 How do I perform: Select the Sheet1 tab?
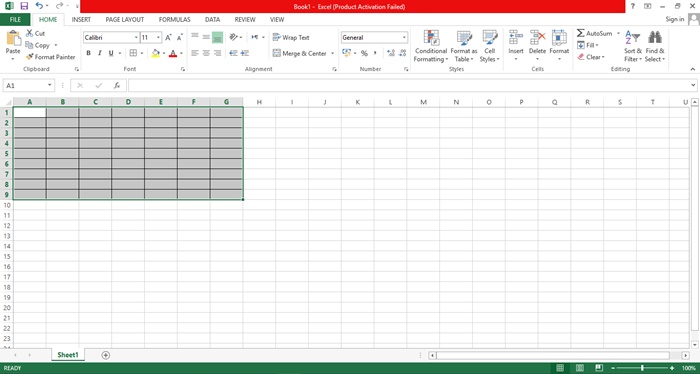(68, 355)
